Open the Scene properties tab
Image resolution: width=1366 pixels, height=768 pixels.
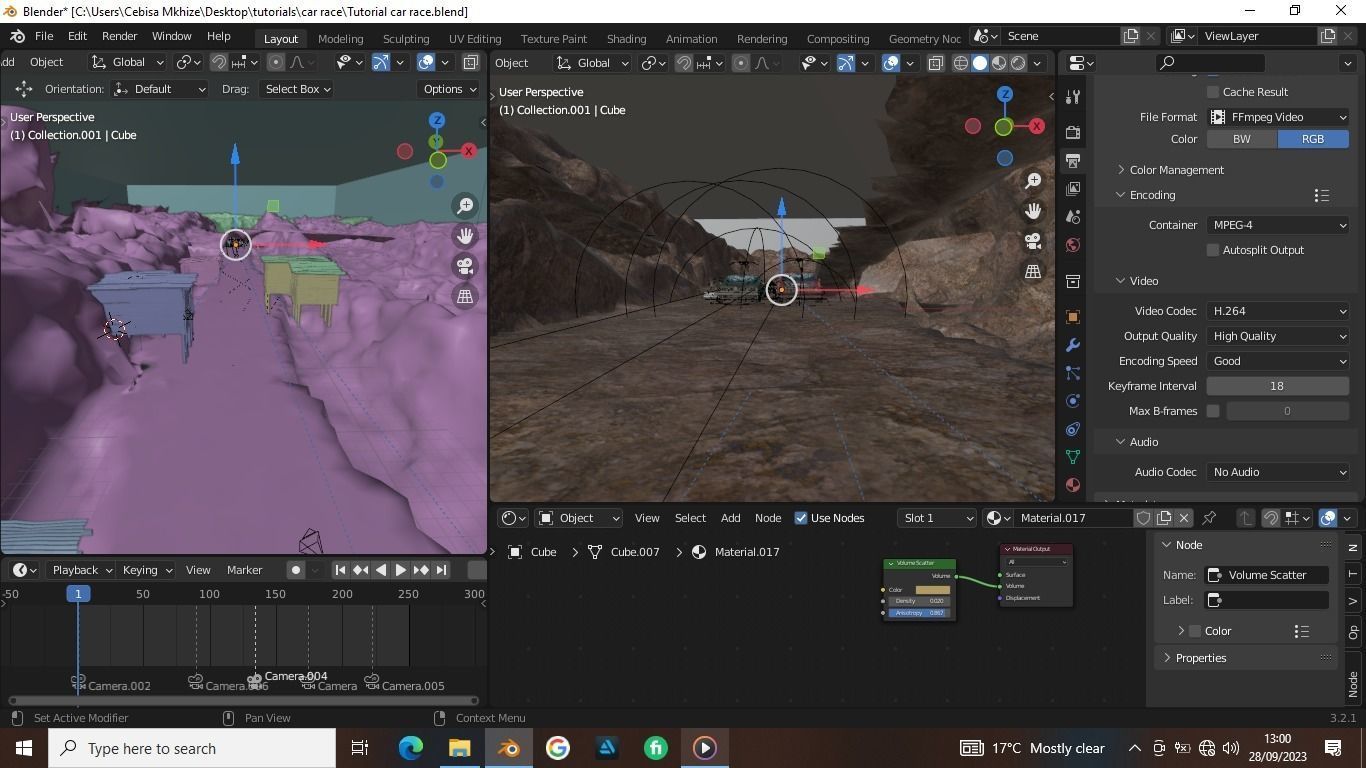coord(1073,216)
